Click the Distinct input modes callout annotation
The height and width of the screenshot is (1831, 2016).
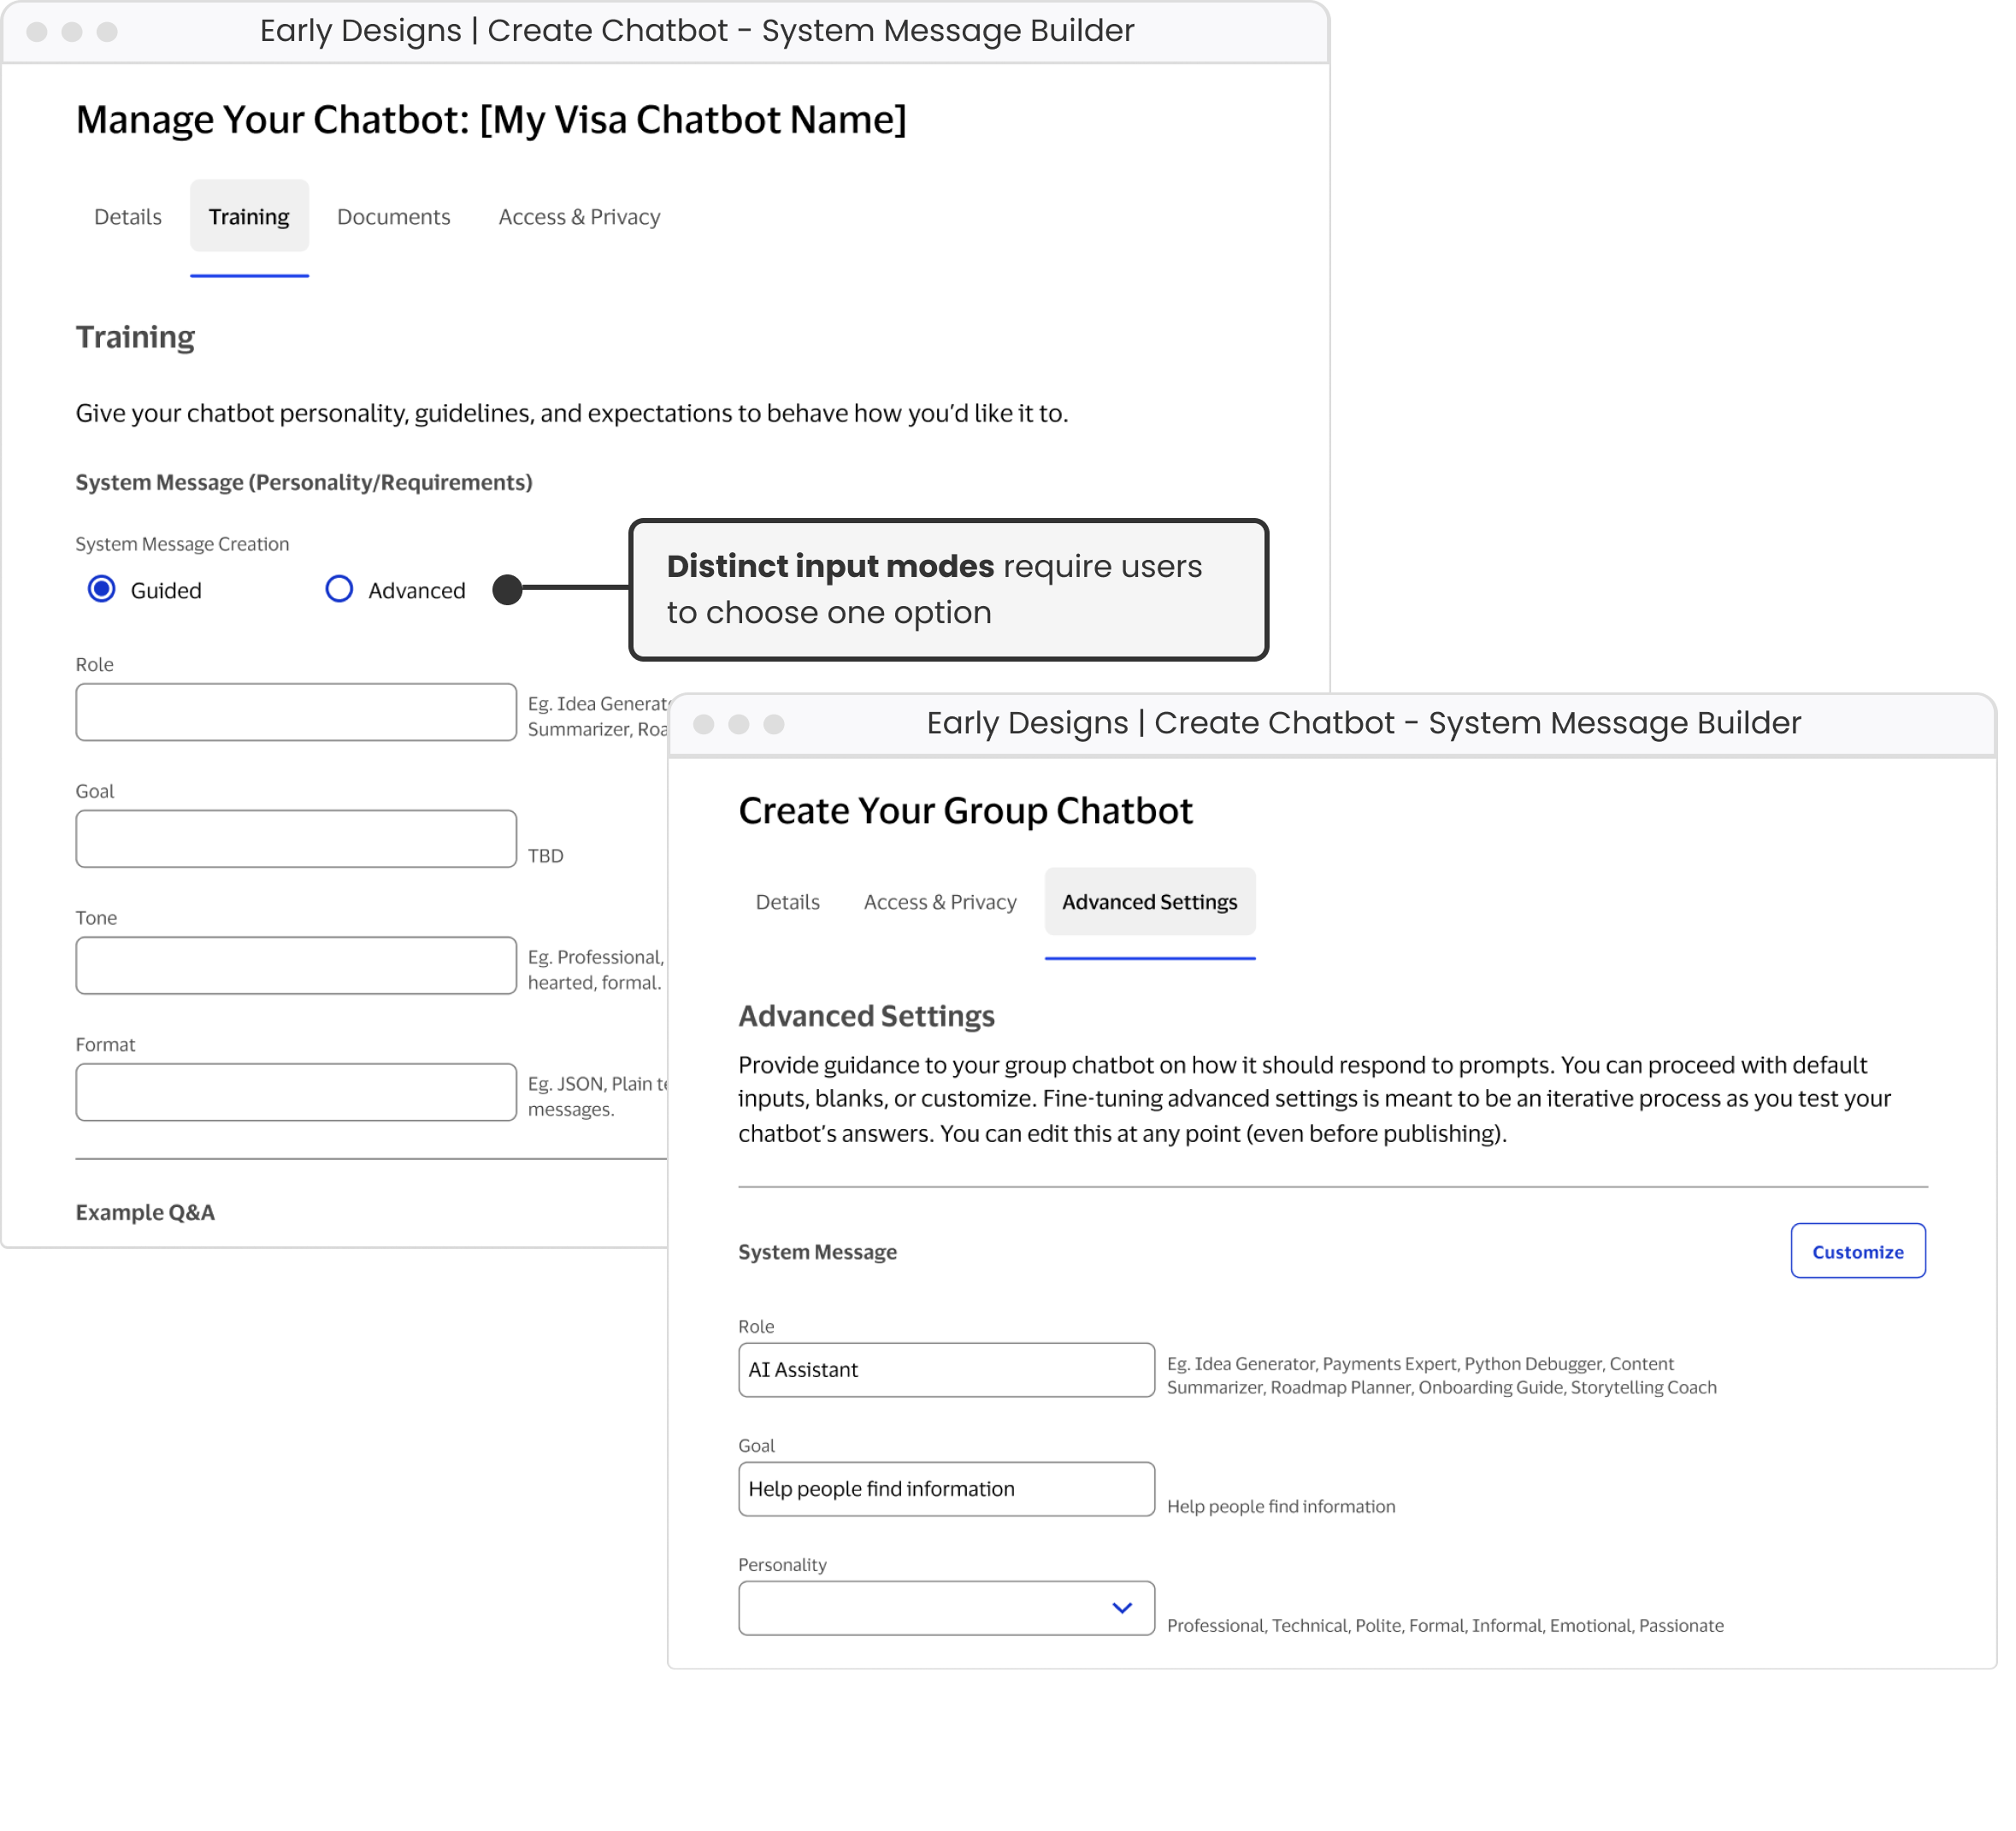coord(948,589)
